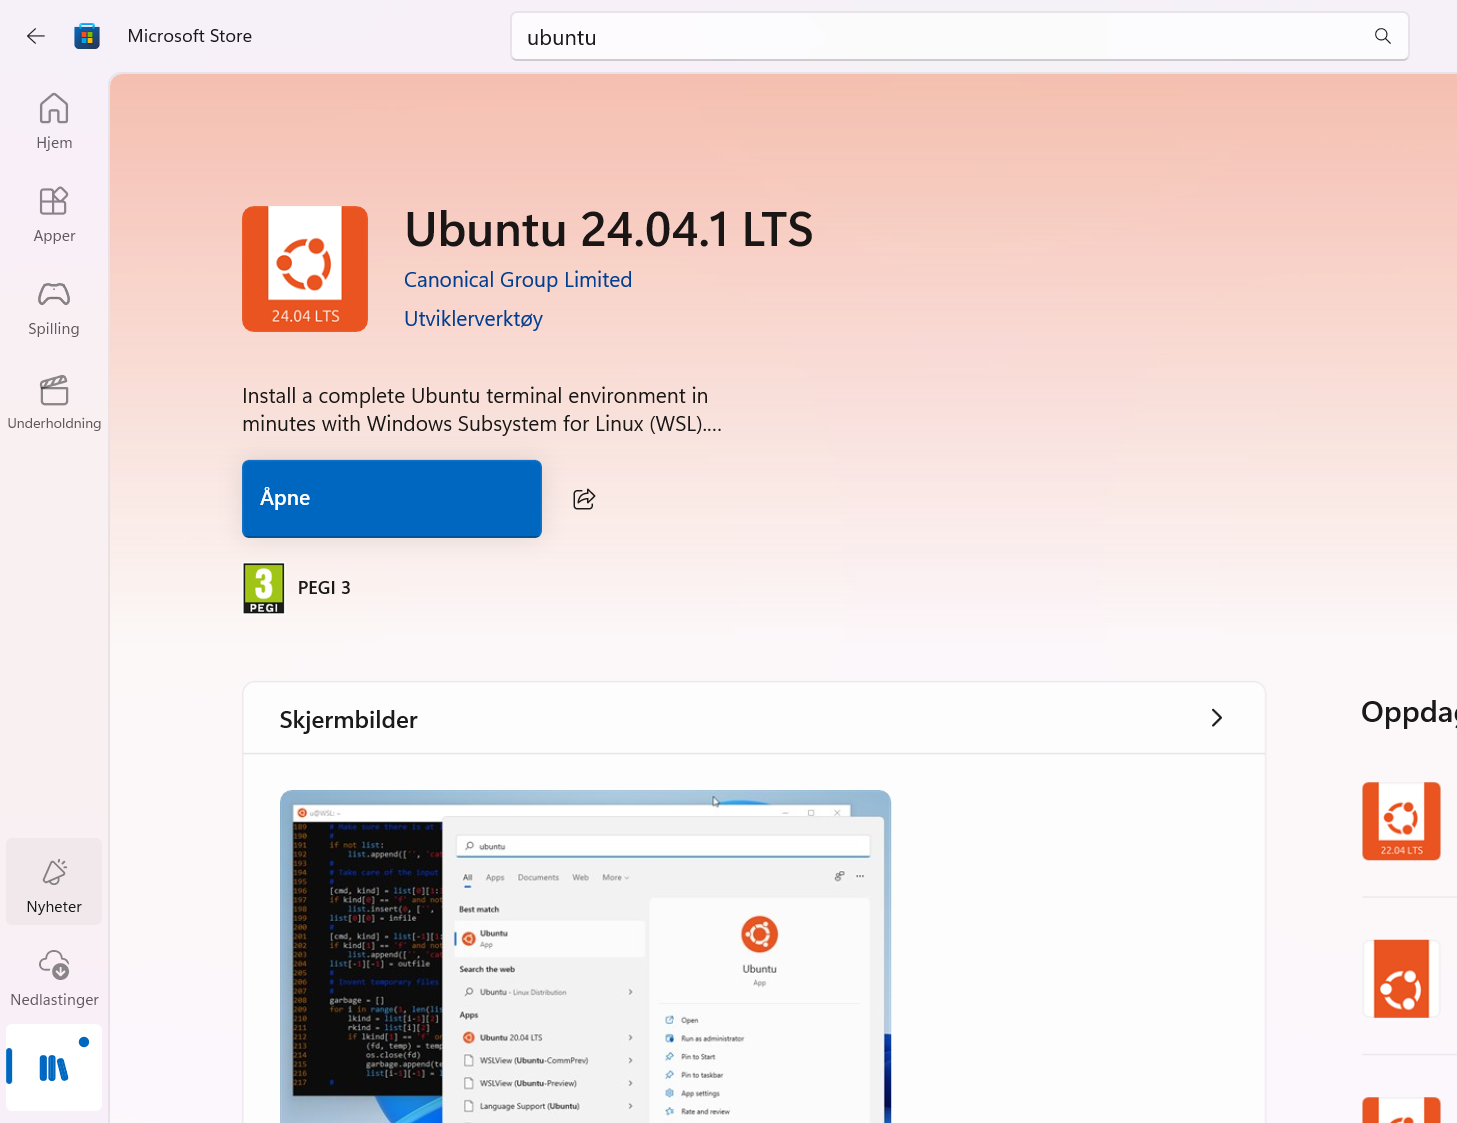Open the Canonical Group Limited publisher link
Screen dimensions: 1457x1123
pyautogui.click(x=518, y=280)
